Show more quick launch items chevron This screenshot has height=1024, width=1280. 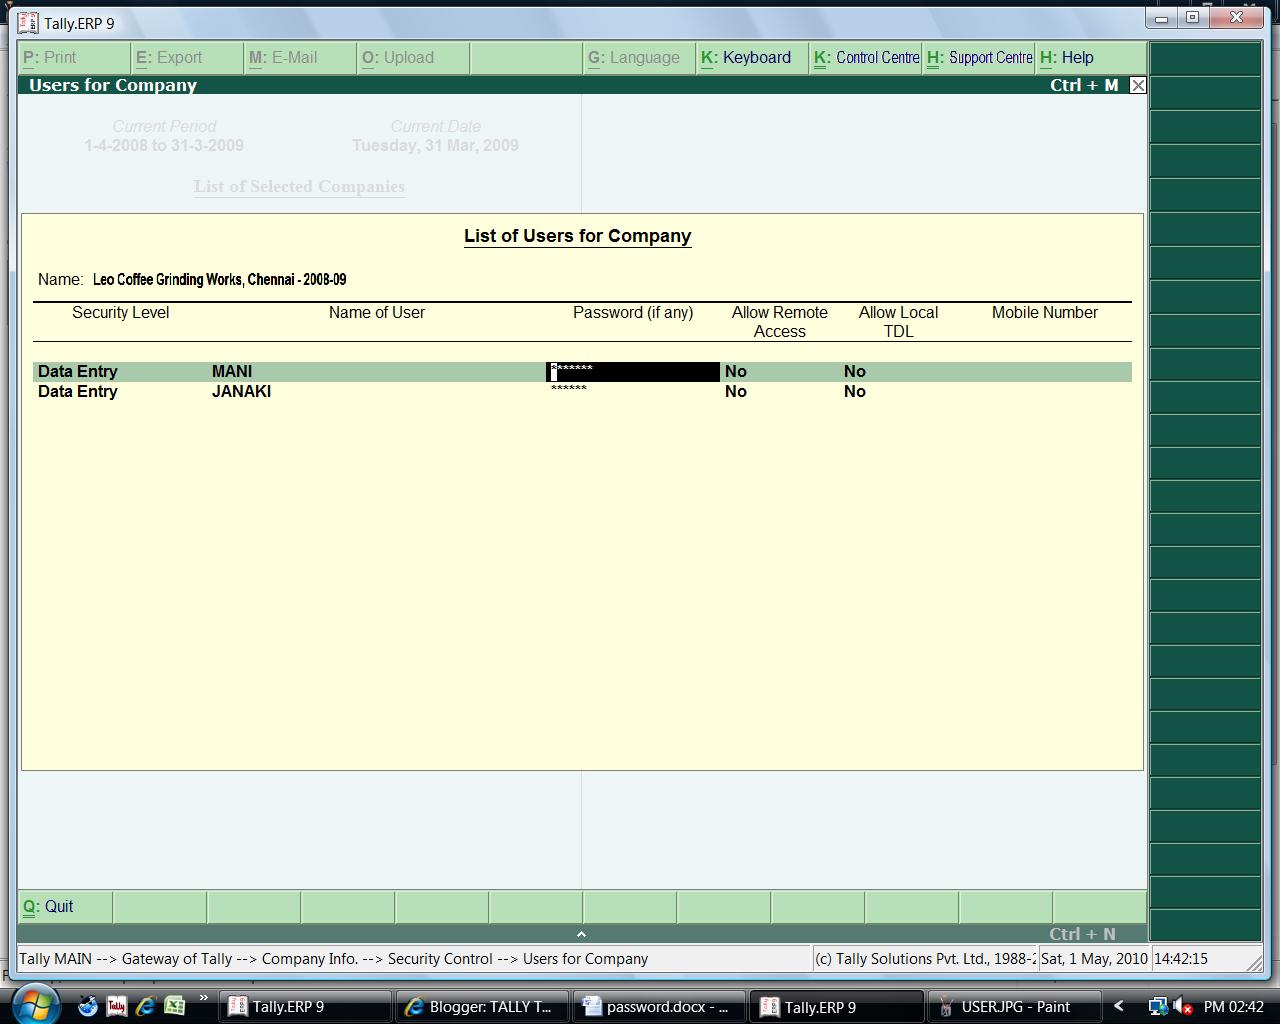204,998
